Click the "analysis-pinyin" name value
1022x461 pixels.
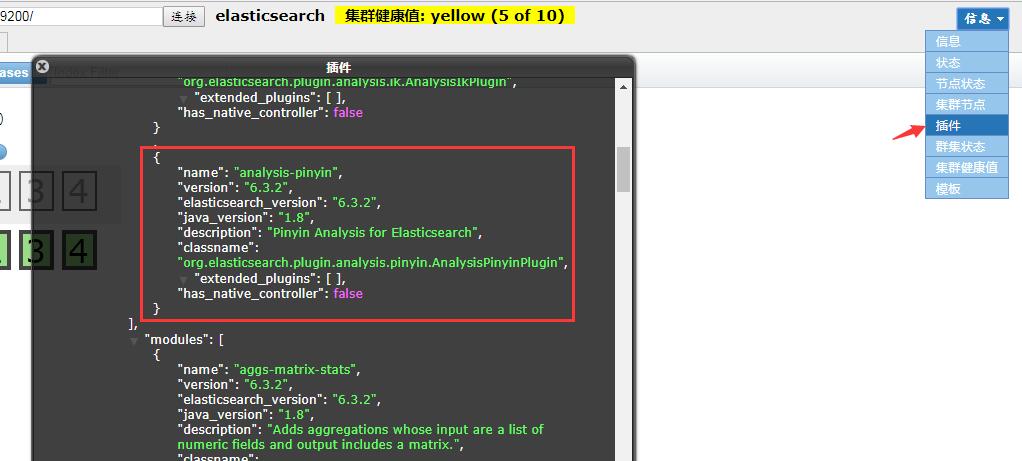(287, 173)
